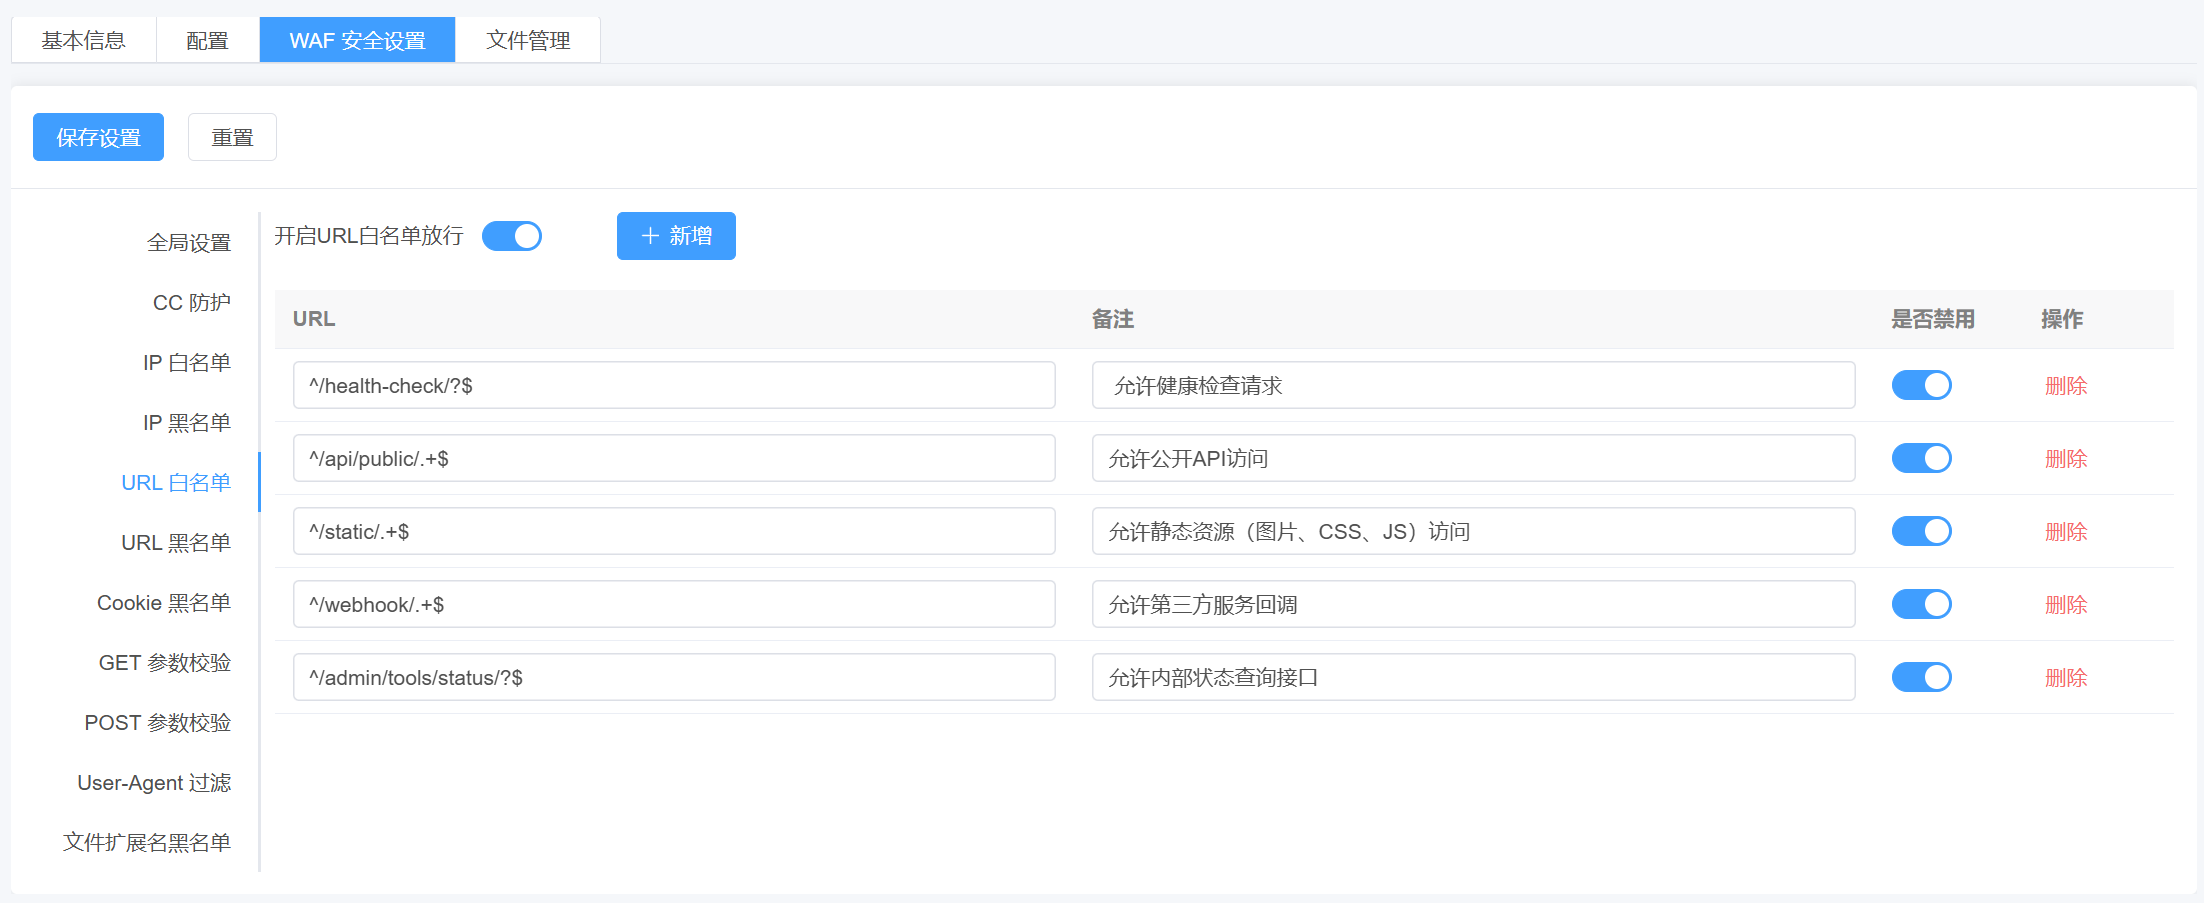The image size is (2204, 903).
Task: Toggle disable switch for webhook rule
Action: 1921,604
